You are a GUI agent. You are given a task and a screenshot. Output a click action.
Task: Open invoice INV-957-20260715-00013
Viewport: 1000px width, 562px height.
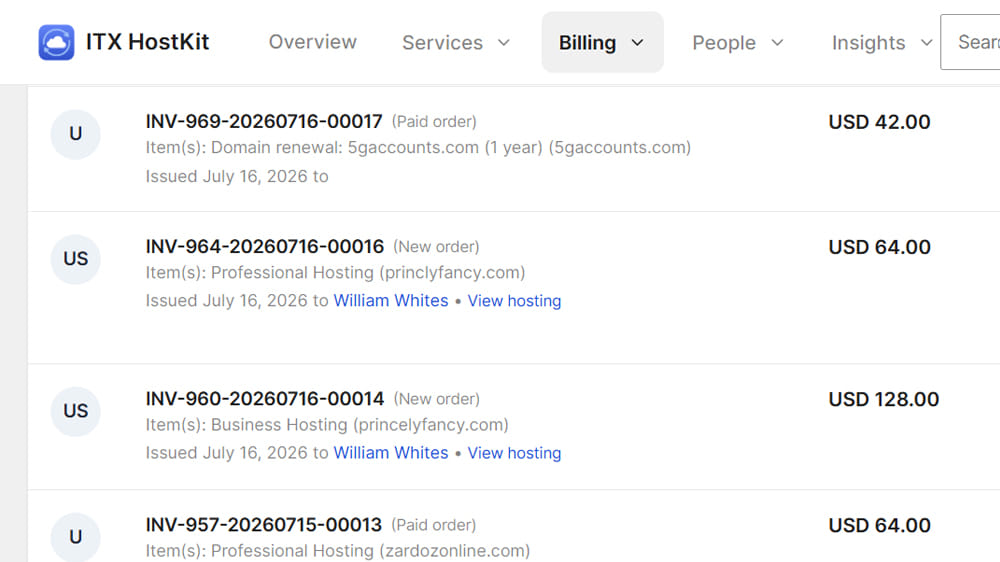coord(263,524)
